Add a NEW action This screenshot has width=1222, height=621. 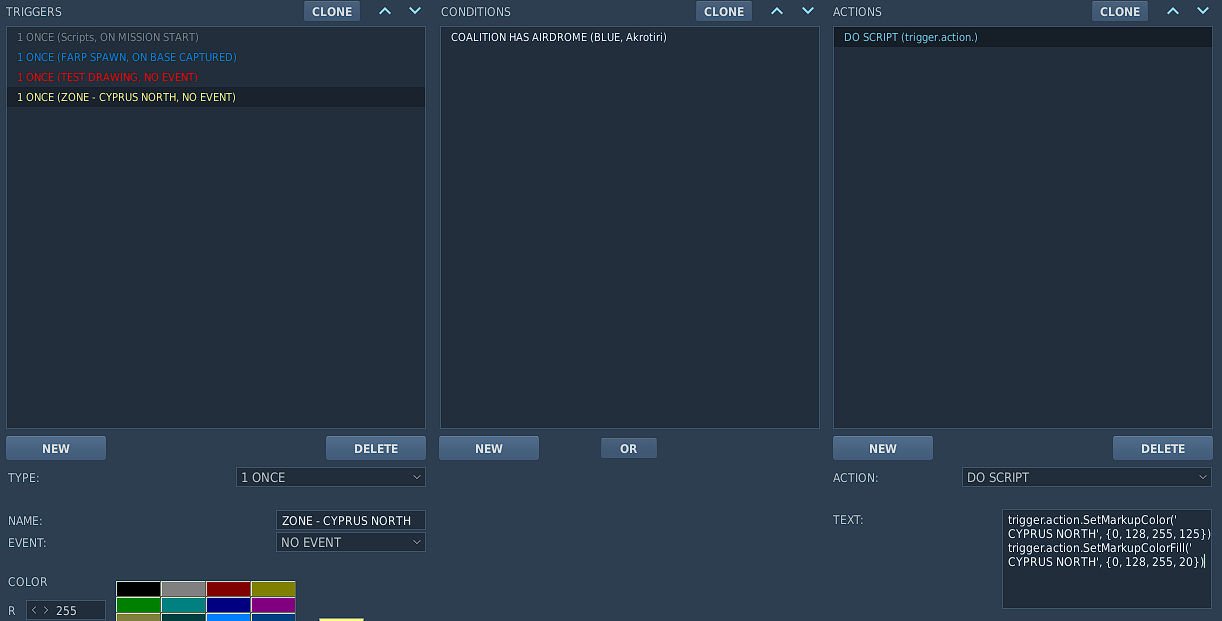(883, 448)
